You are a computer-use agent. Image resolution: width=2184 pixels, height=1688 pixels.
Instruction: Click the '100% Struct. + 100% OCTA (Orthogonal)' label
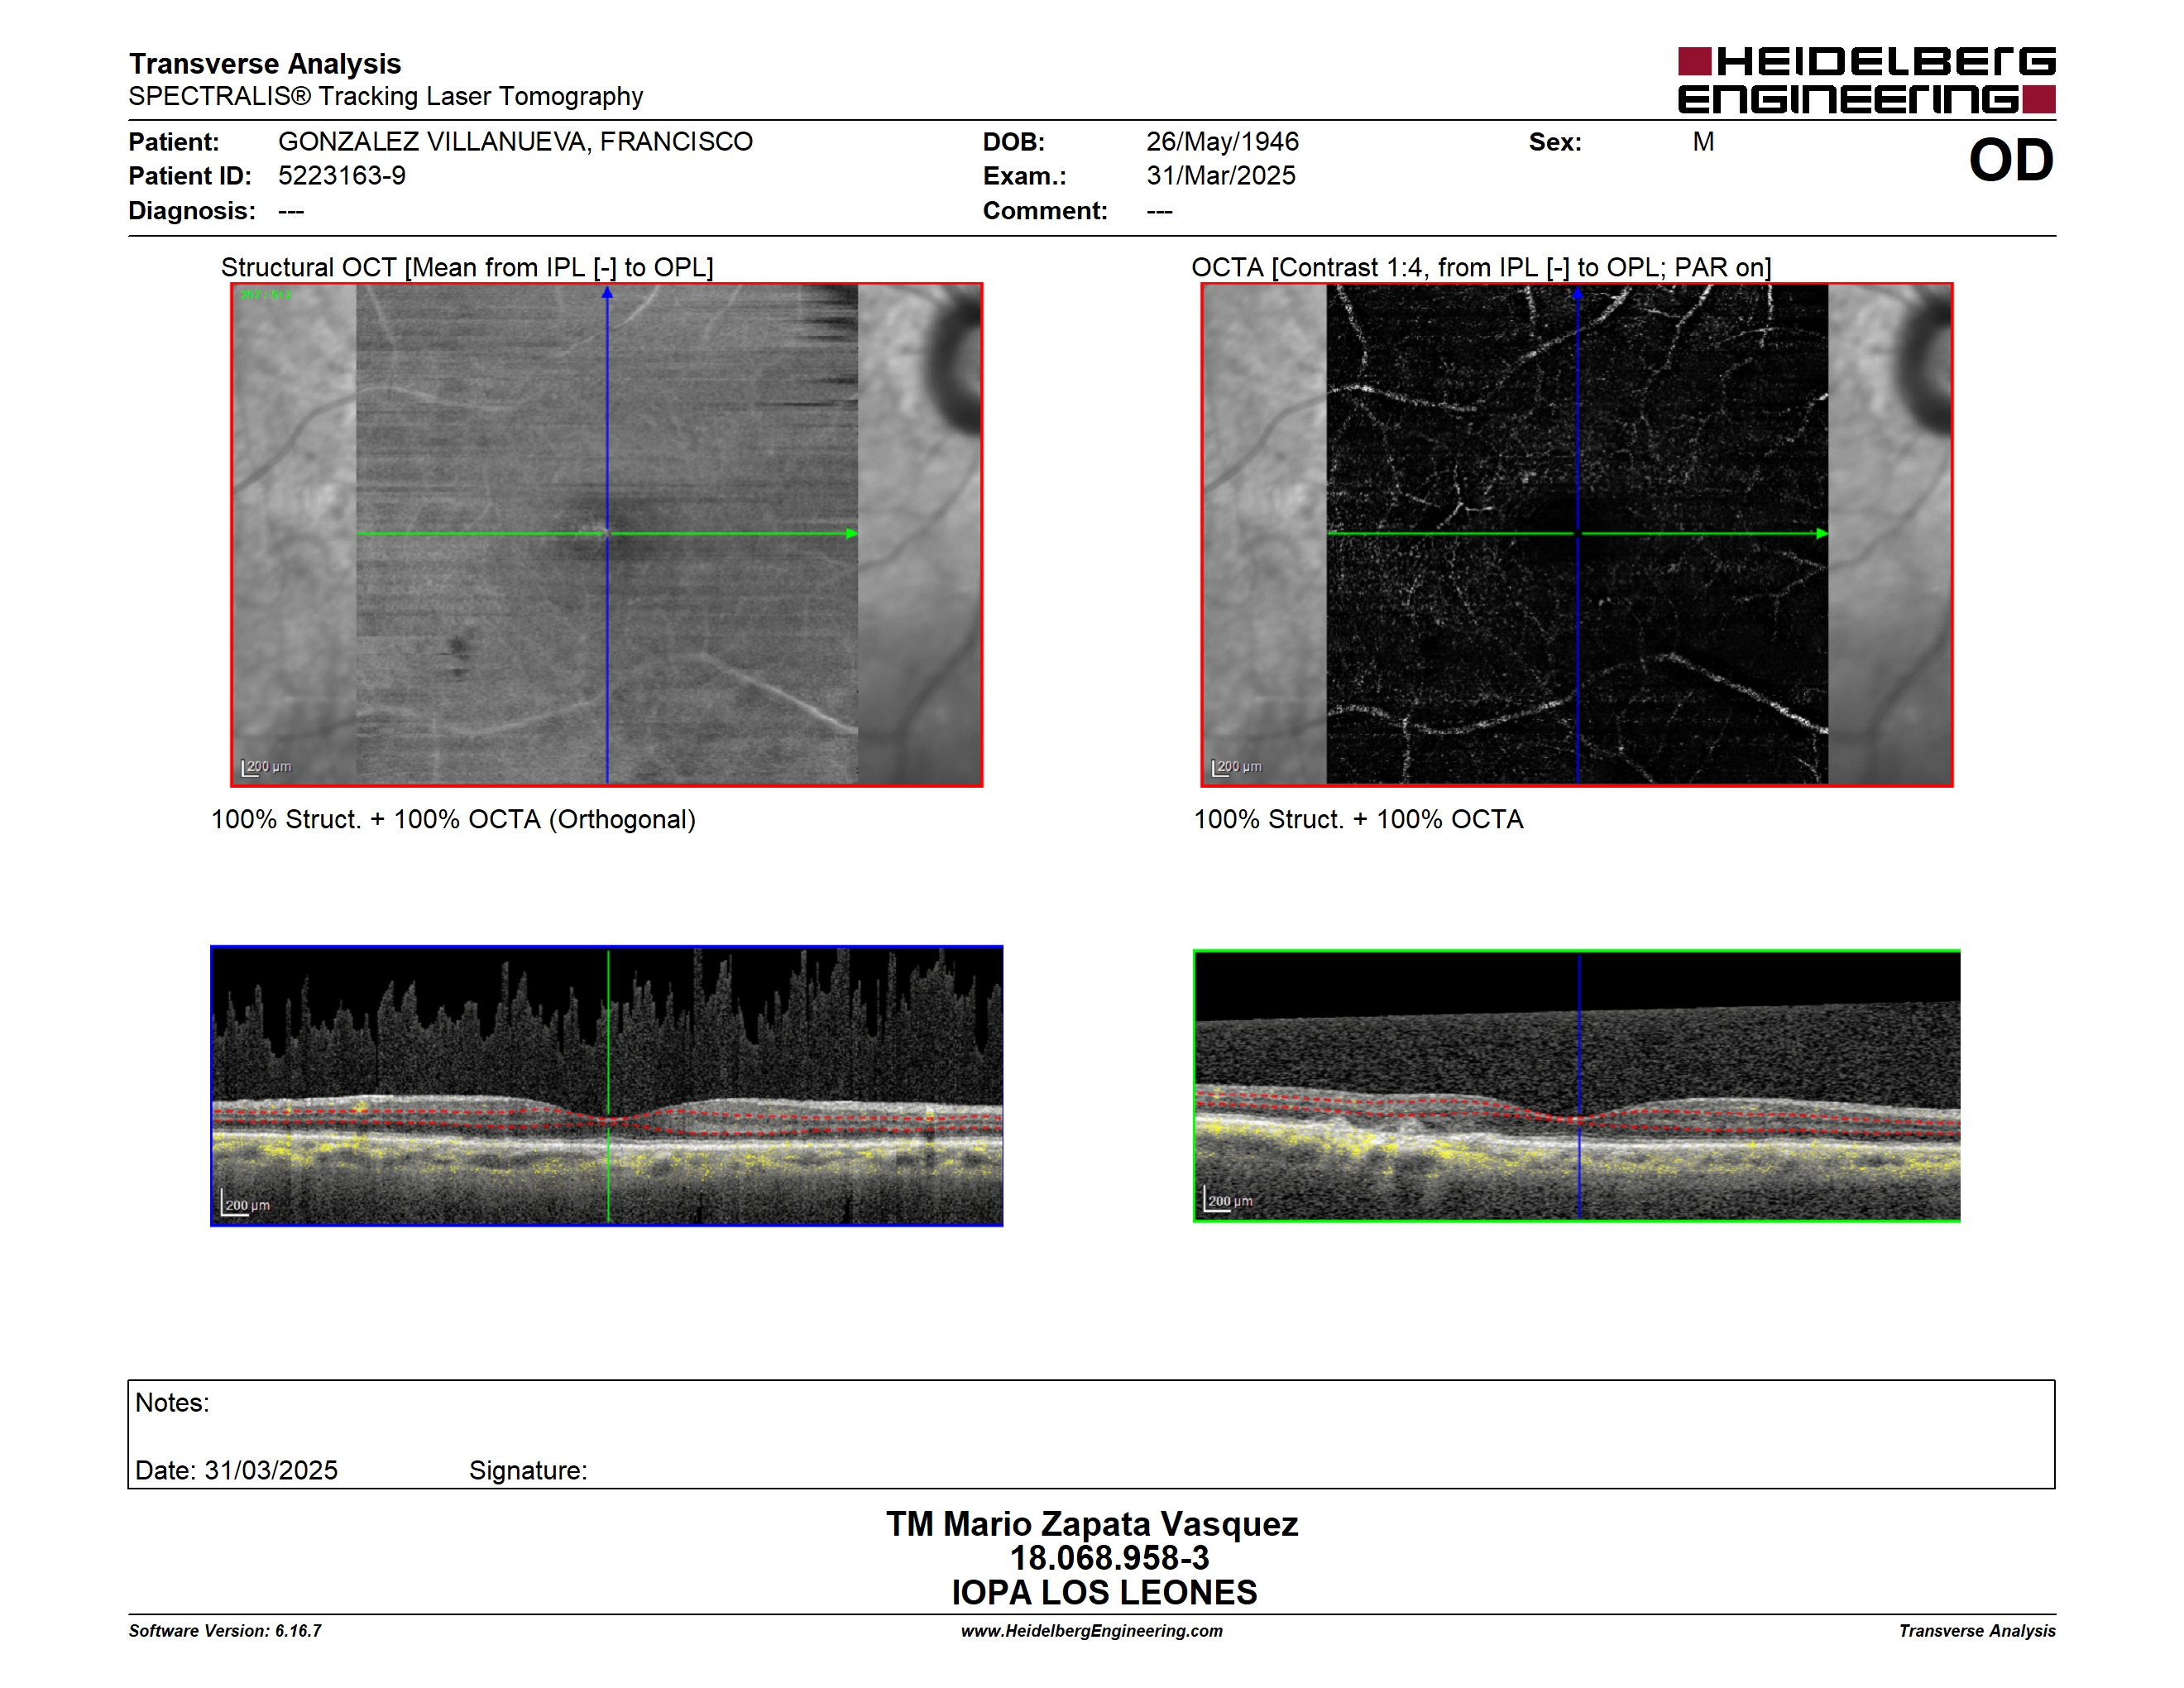point(453,819)
